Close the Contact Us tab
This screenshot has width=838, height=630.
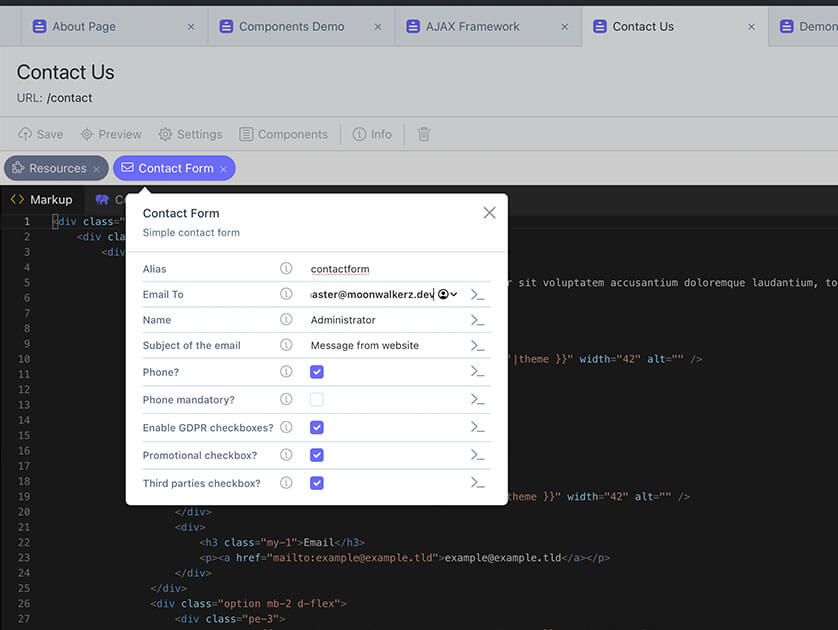751,27
